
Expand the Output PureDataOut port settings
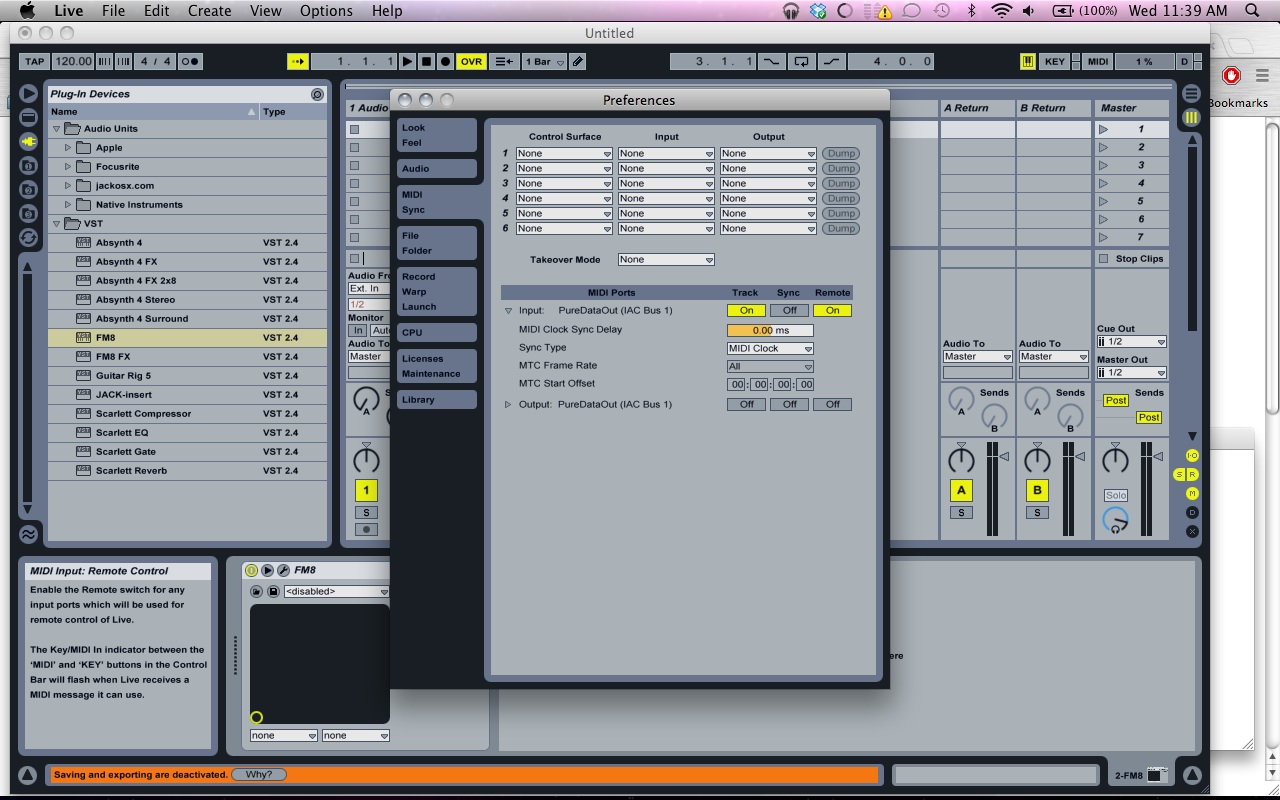pos(508,405)
